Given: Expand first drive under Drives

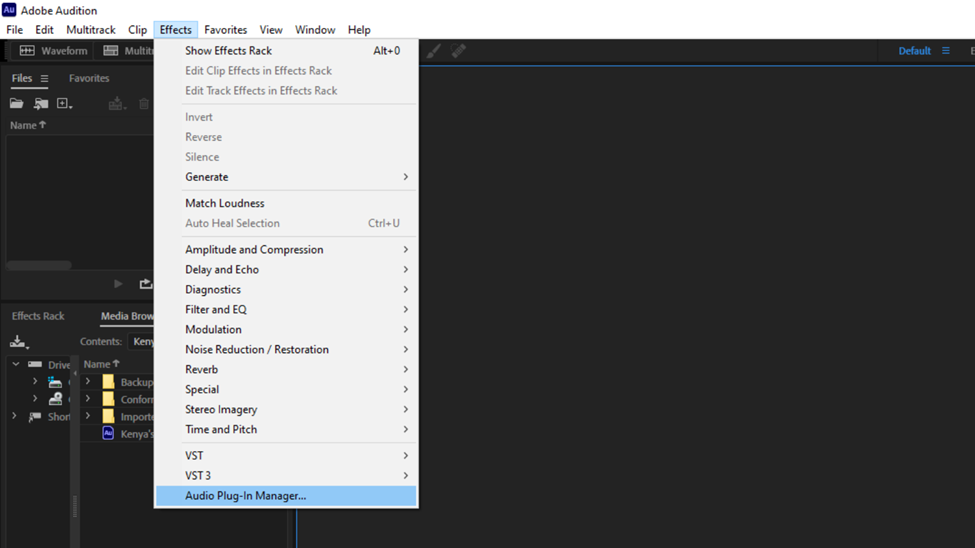Looking at the screenshot, I should click(x=35, y=381).
